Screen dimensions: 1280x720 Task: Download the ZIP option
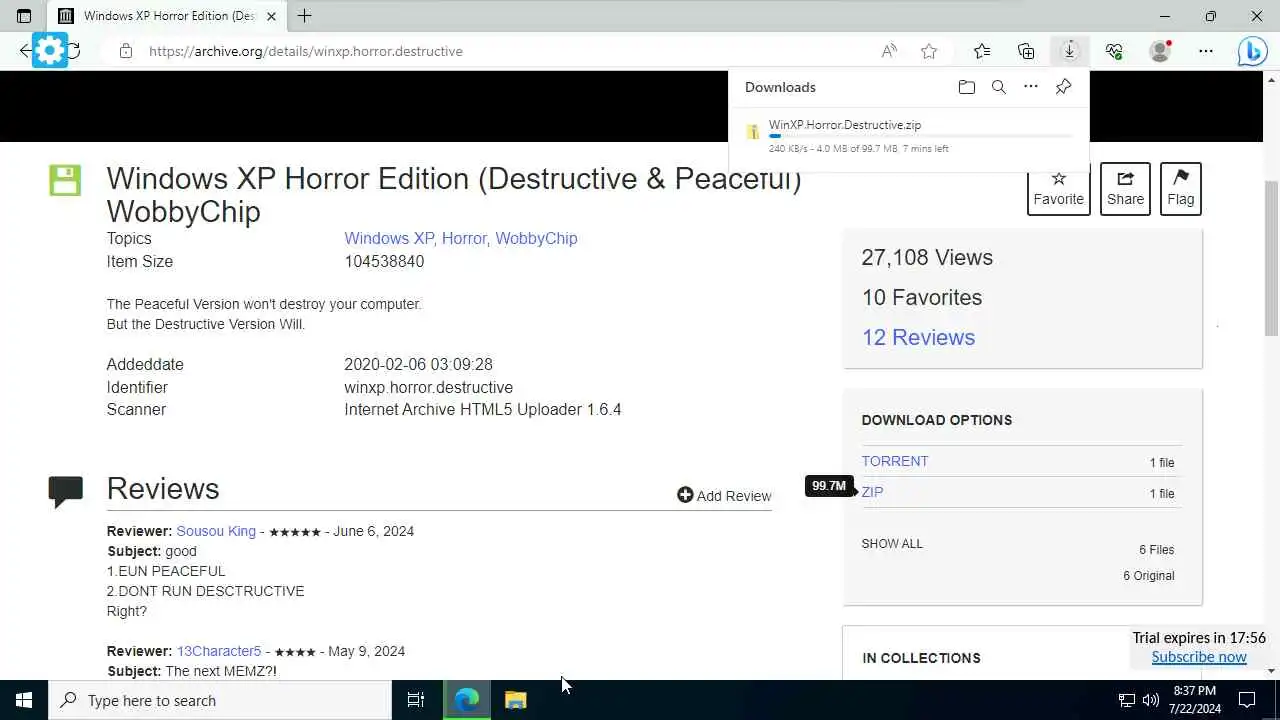[873, 492]
